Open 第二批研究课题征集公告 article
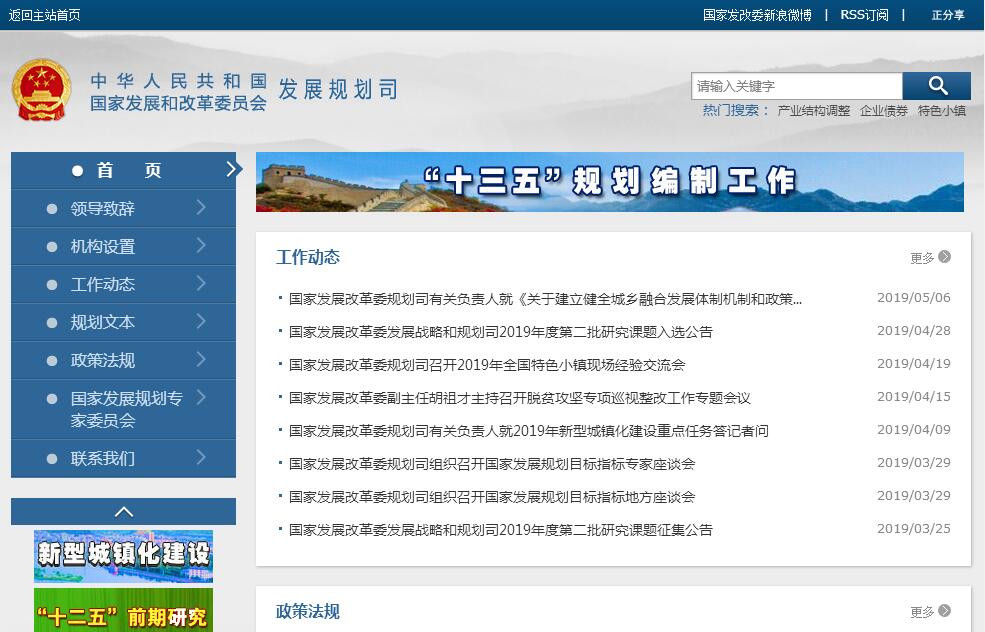985x632 pixels. pyautogui.click(x=501, y=530)
